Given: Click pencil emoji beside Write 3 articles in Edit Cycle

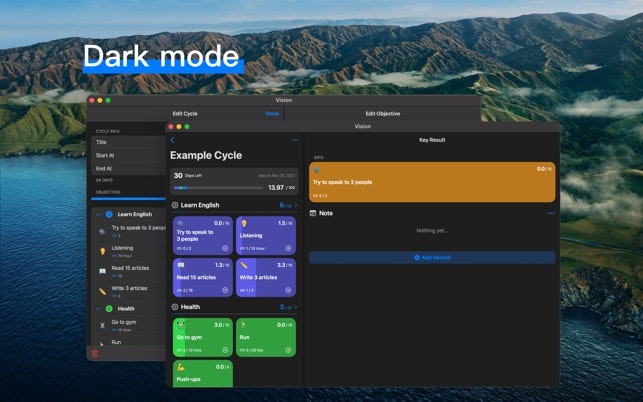Looking at the screenshot, I should 103,291.
